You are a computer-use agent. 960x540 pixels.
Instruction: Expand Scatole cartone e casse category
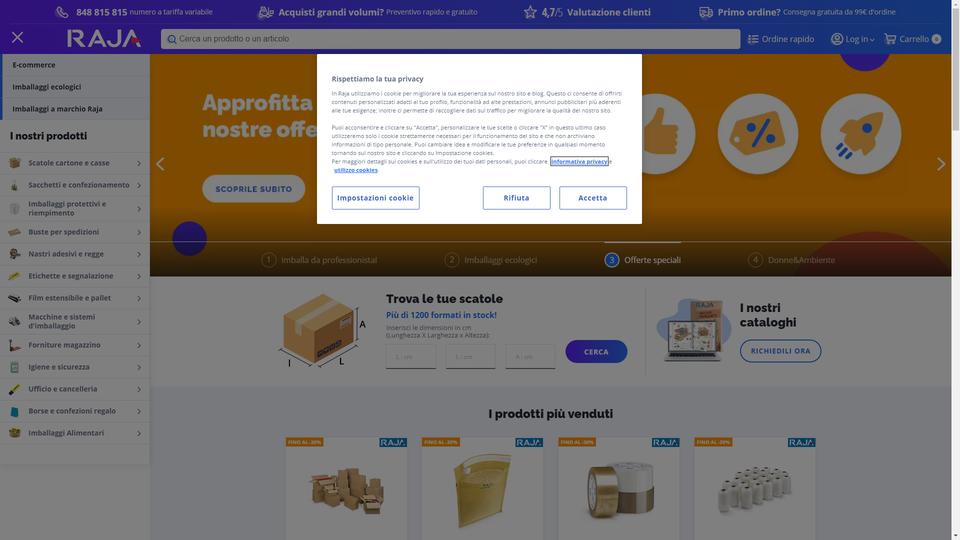click(75, 163)
